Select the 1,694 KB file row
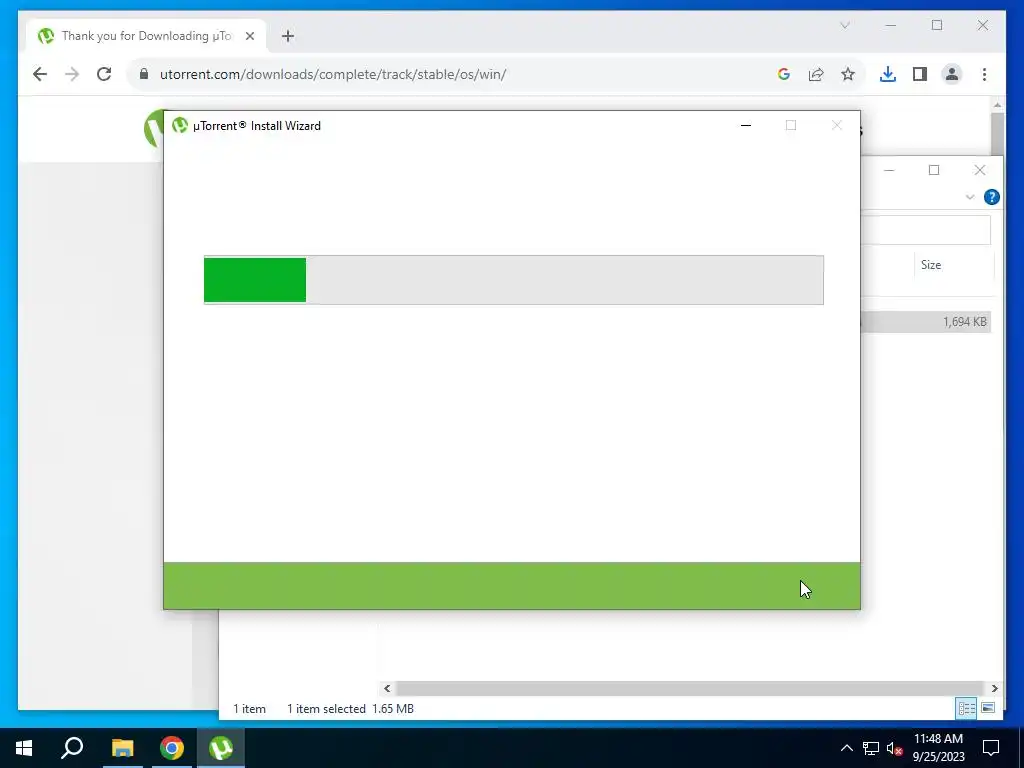 click(x=925, y=322)
